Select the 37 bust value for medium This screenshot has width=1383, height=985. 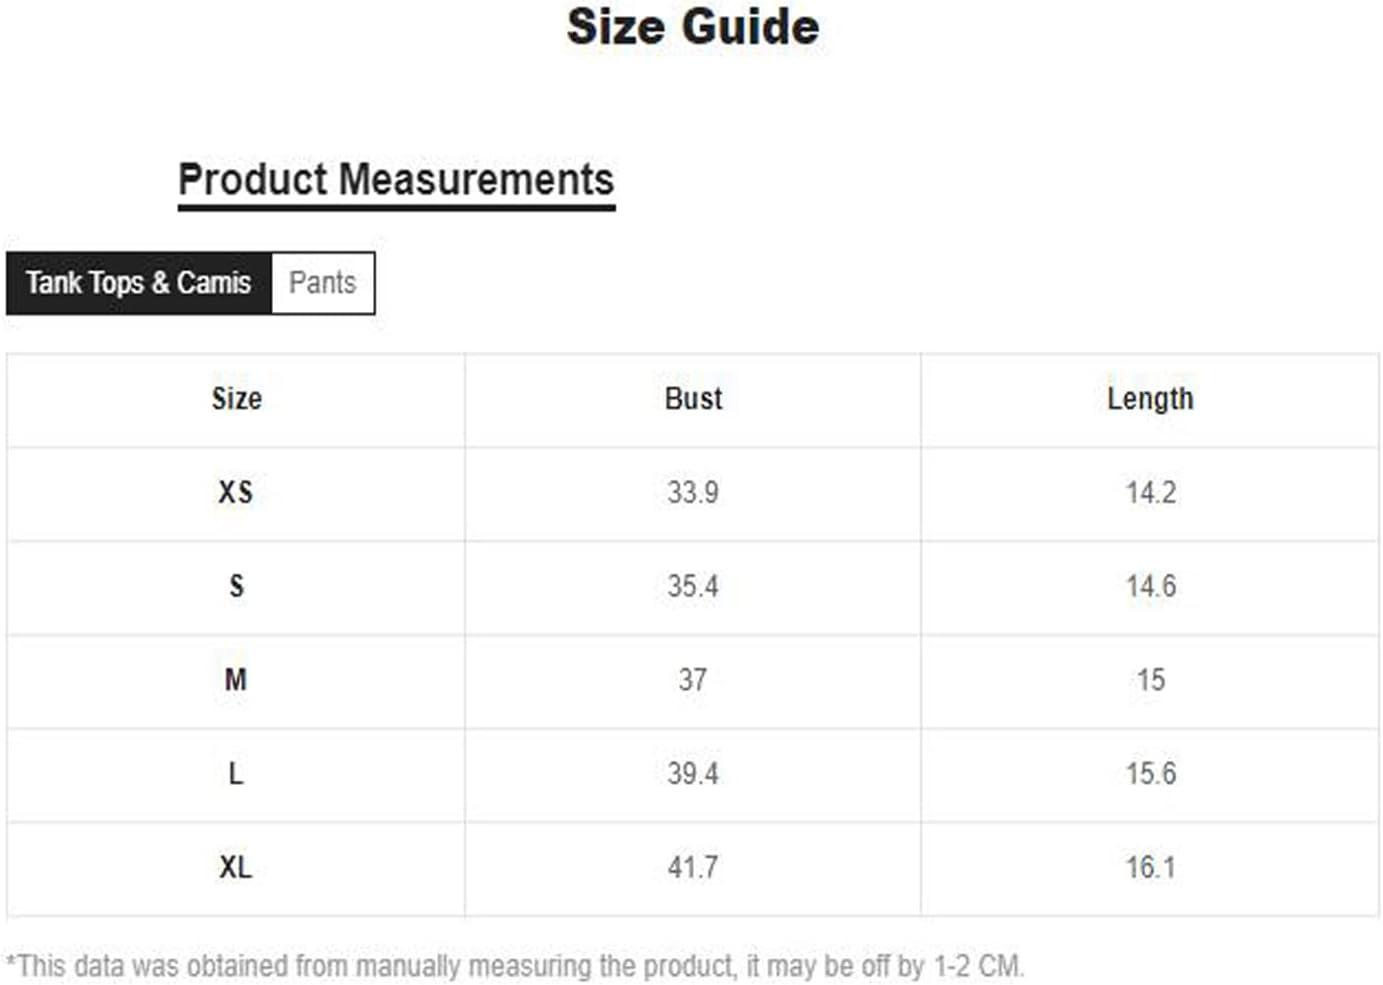pos(693,680)
